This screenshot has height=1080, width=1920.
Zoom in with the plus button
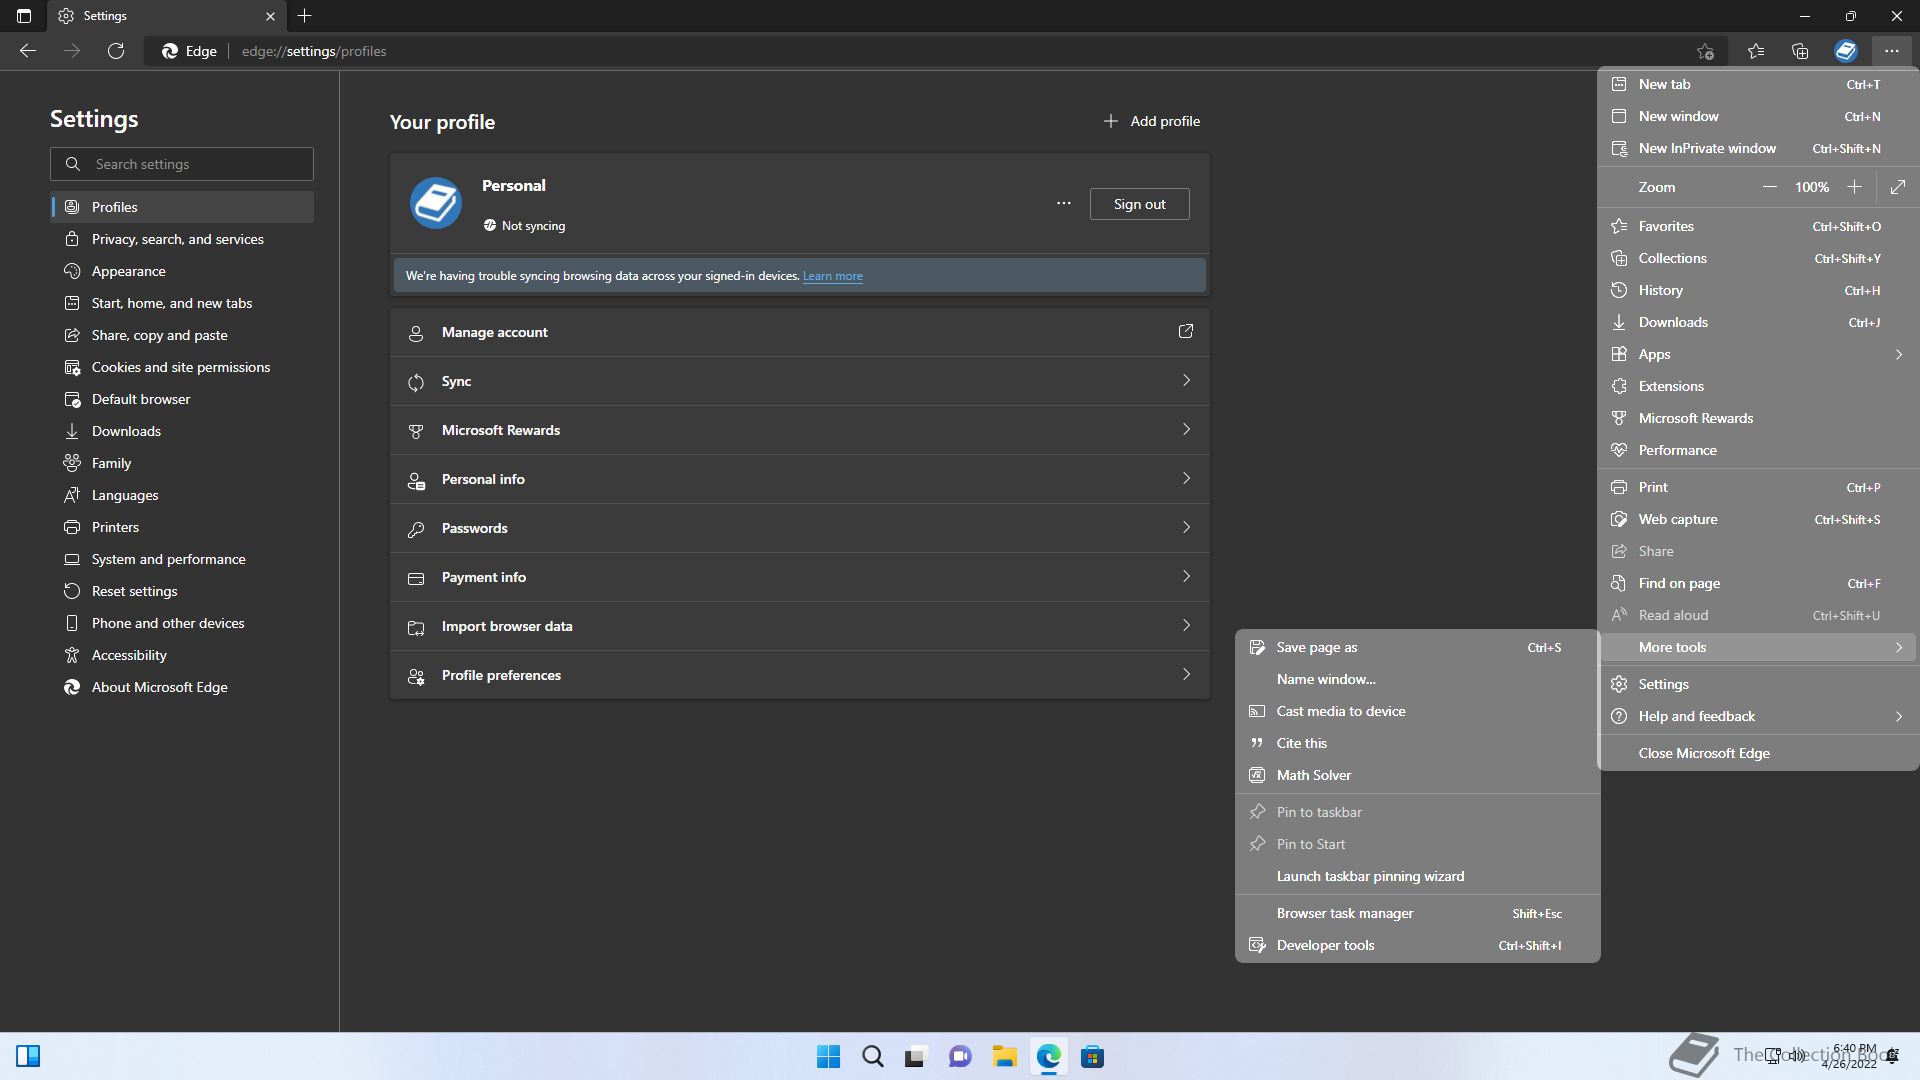click(1854, 187)
